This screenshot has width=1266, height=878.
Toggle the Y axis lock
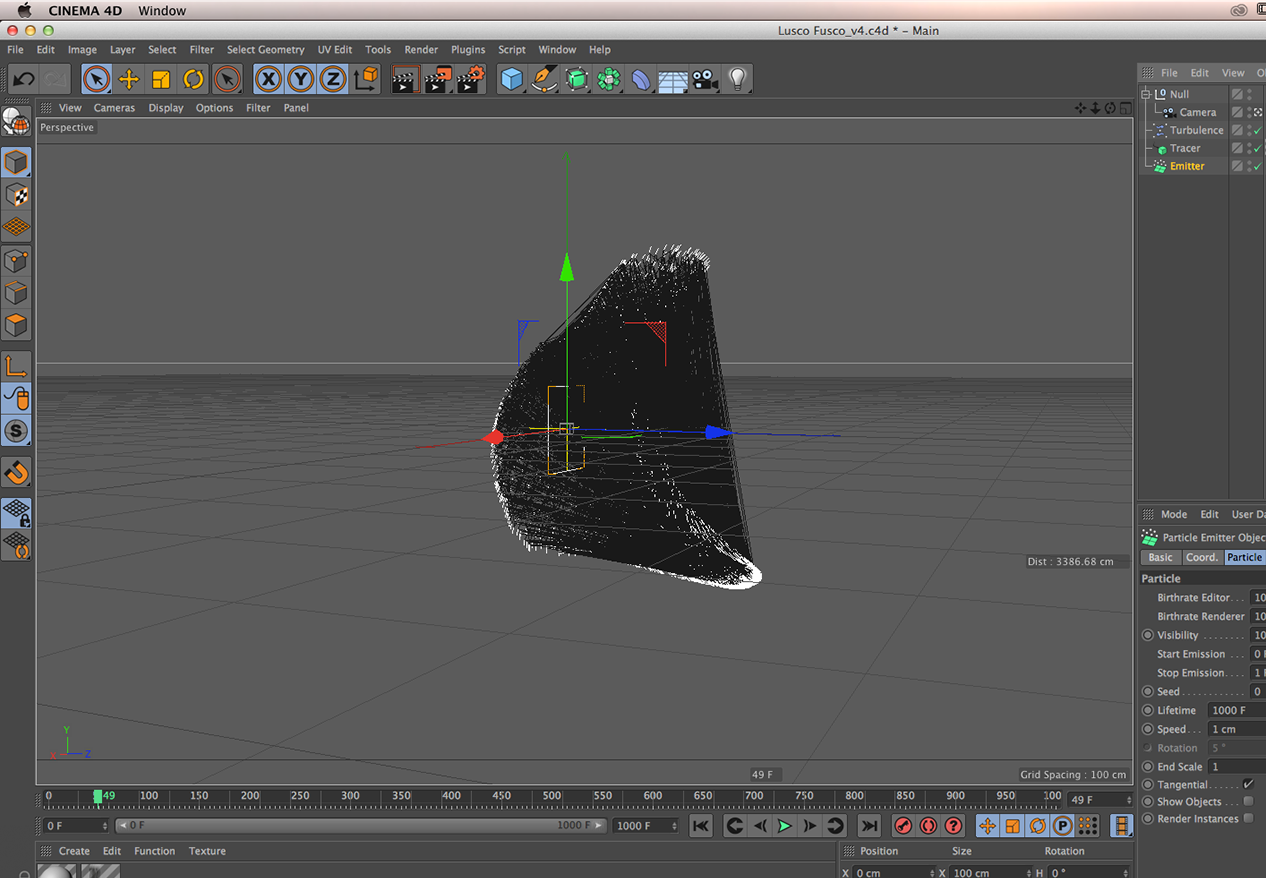(300, 79)
